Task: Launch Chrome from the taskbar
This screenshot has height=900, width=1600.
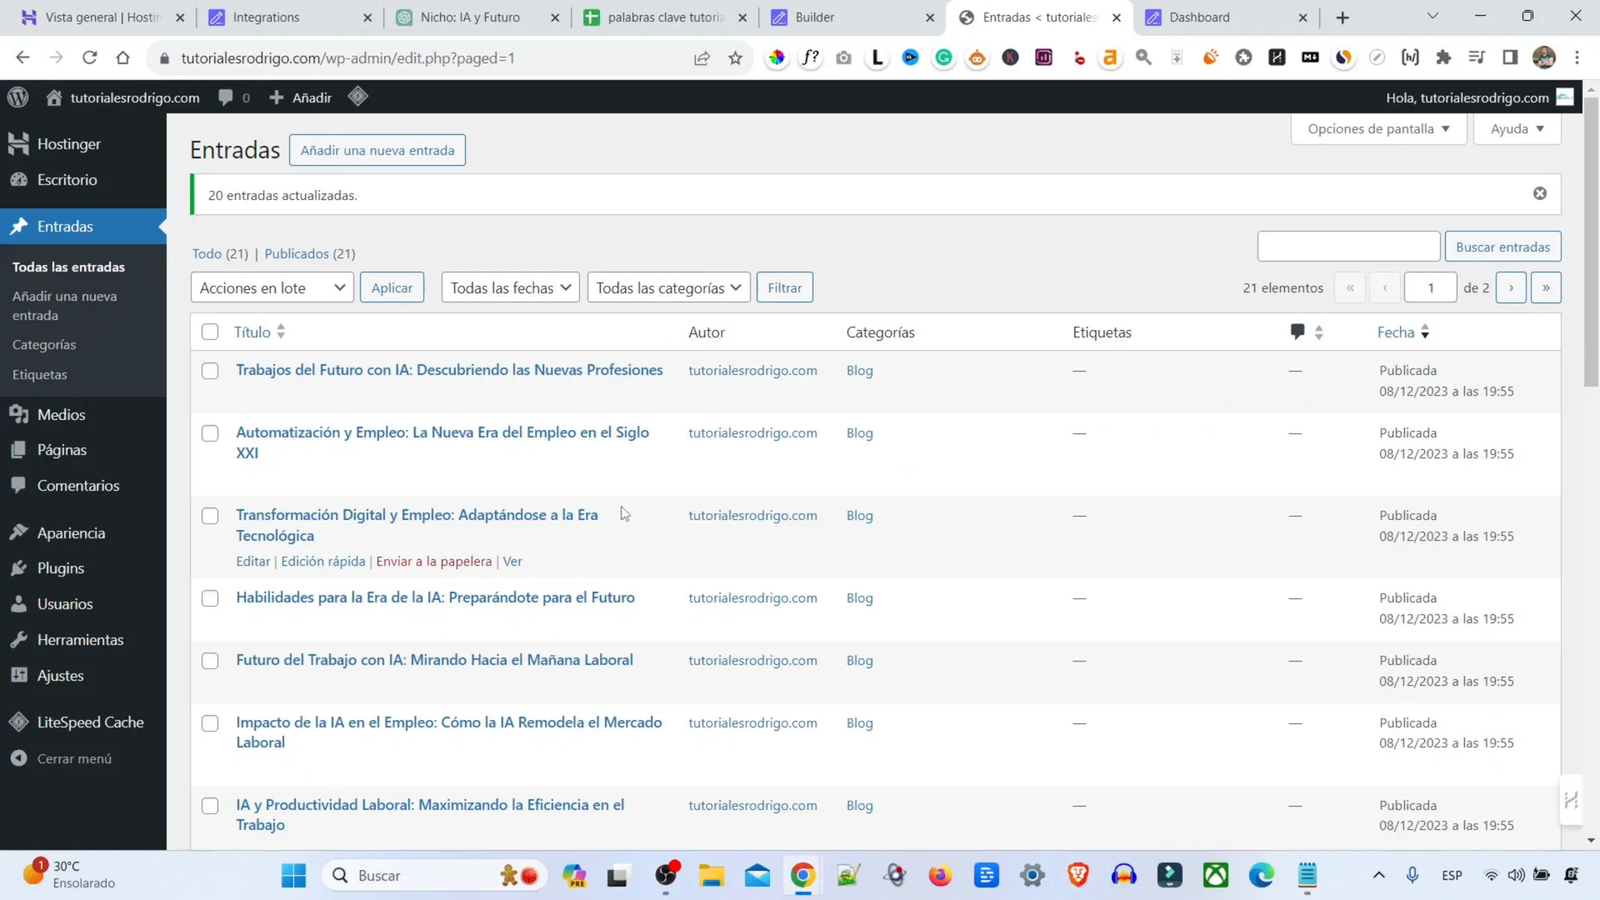Action: 802,875
